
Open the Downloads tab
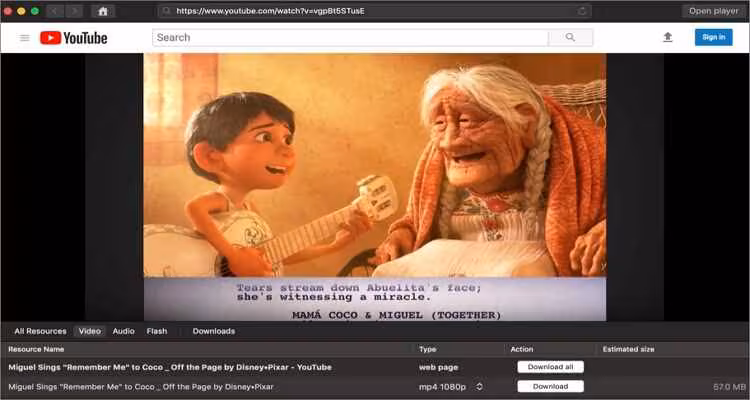214,331
